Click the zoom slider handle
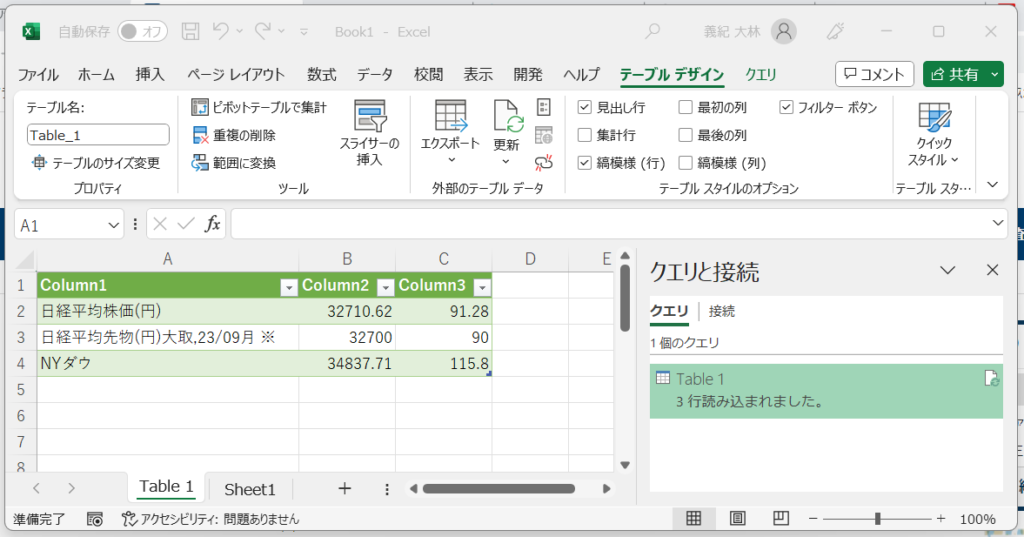 point(877,519)
